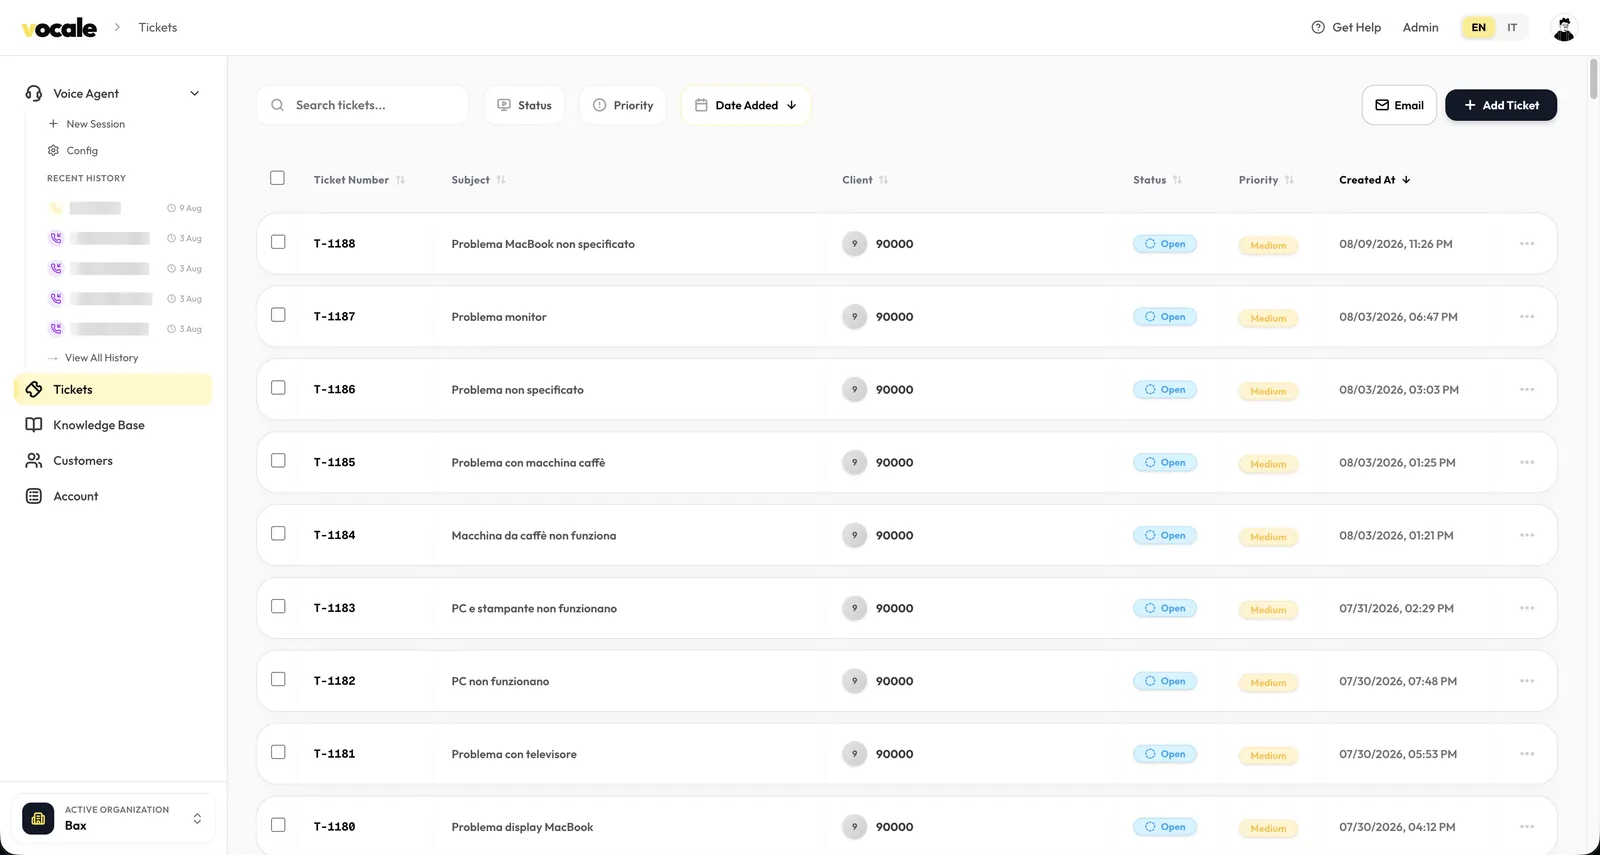Viewport: 1600px width, 855px height.
Task: Switch language to IT
Action: pos(1512,28)
